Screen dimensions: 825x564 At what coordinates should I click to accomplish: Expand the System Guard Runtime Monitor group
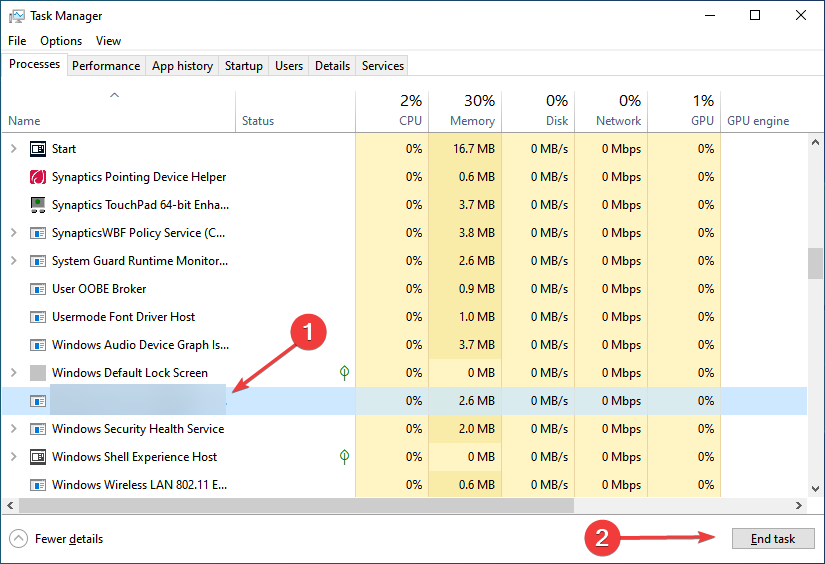(14, 260)
